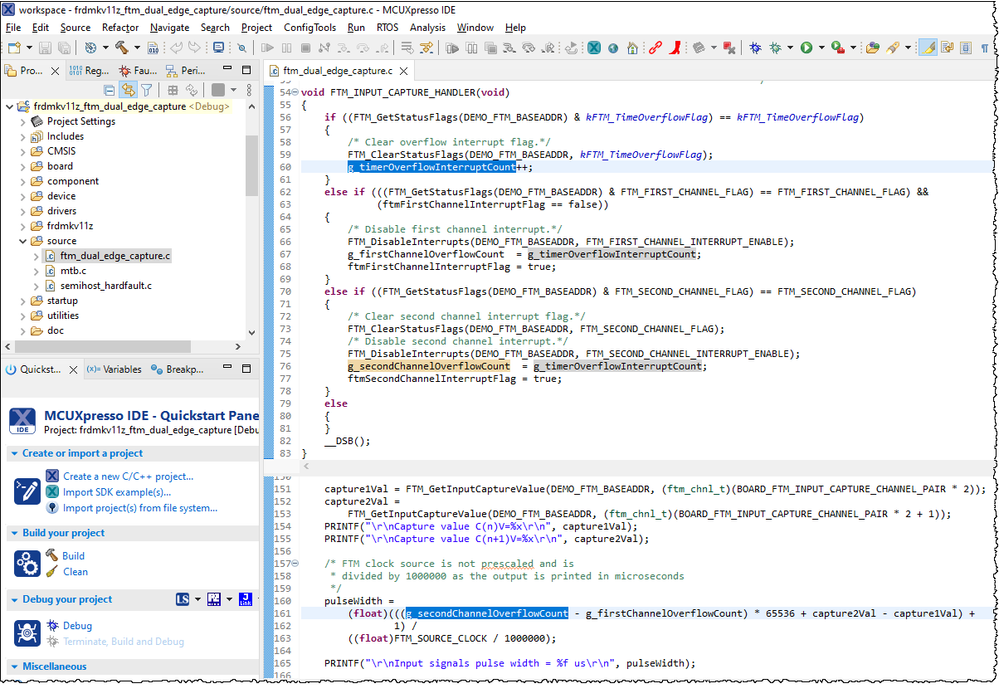Click the blue bug debug toolbar icon
Image resolution: width=999 pixels, height=685 pixels.
click(x=756, y=48)
